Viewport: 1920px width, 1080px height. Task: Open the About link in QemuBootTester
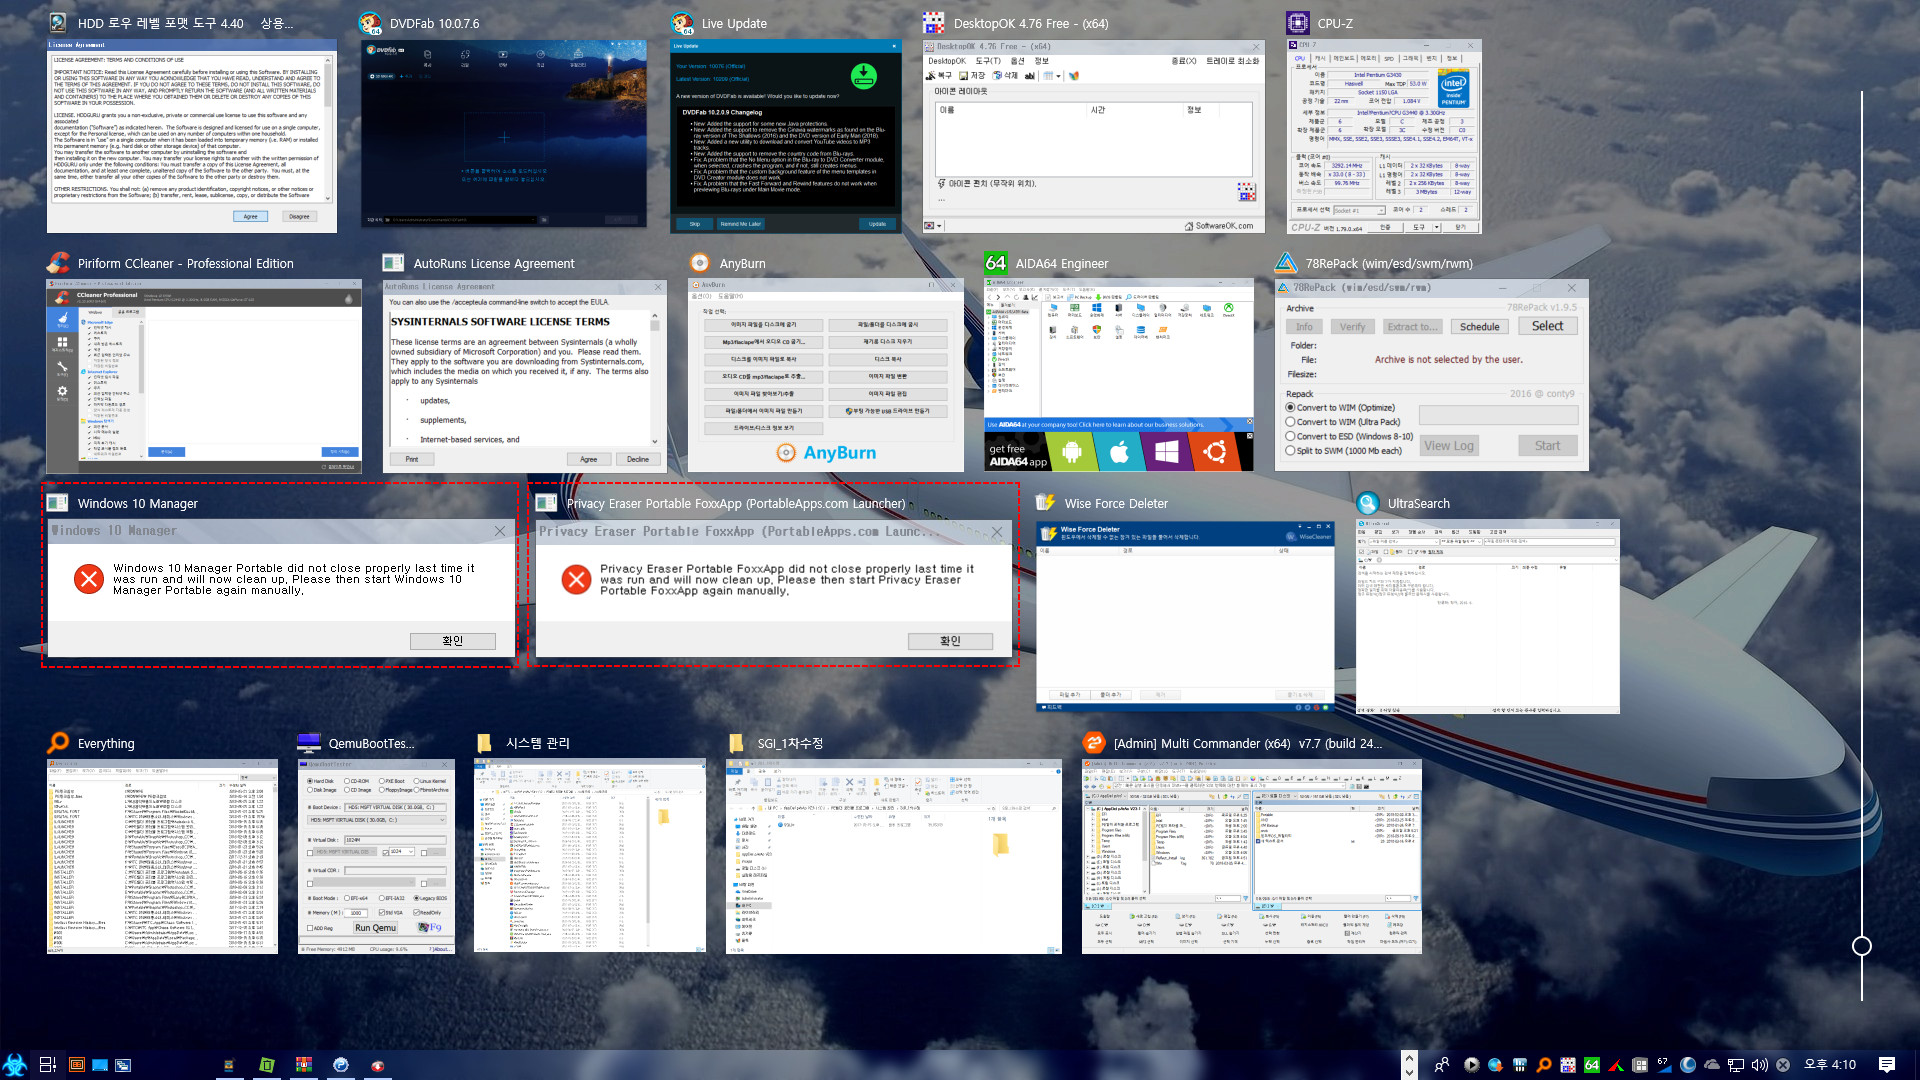coord(441,949)
